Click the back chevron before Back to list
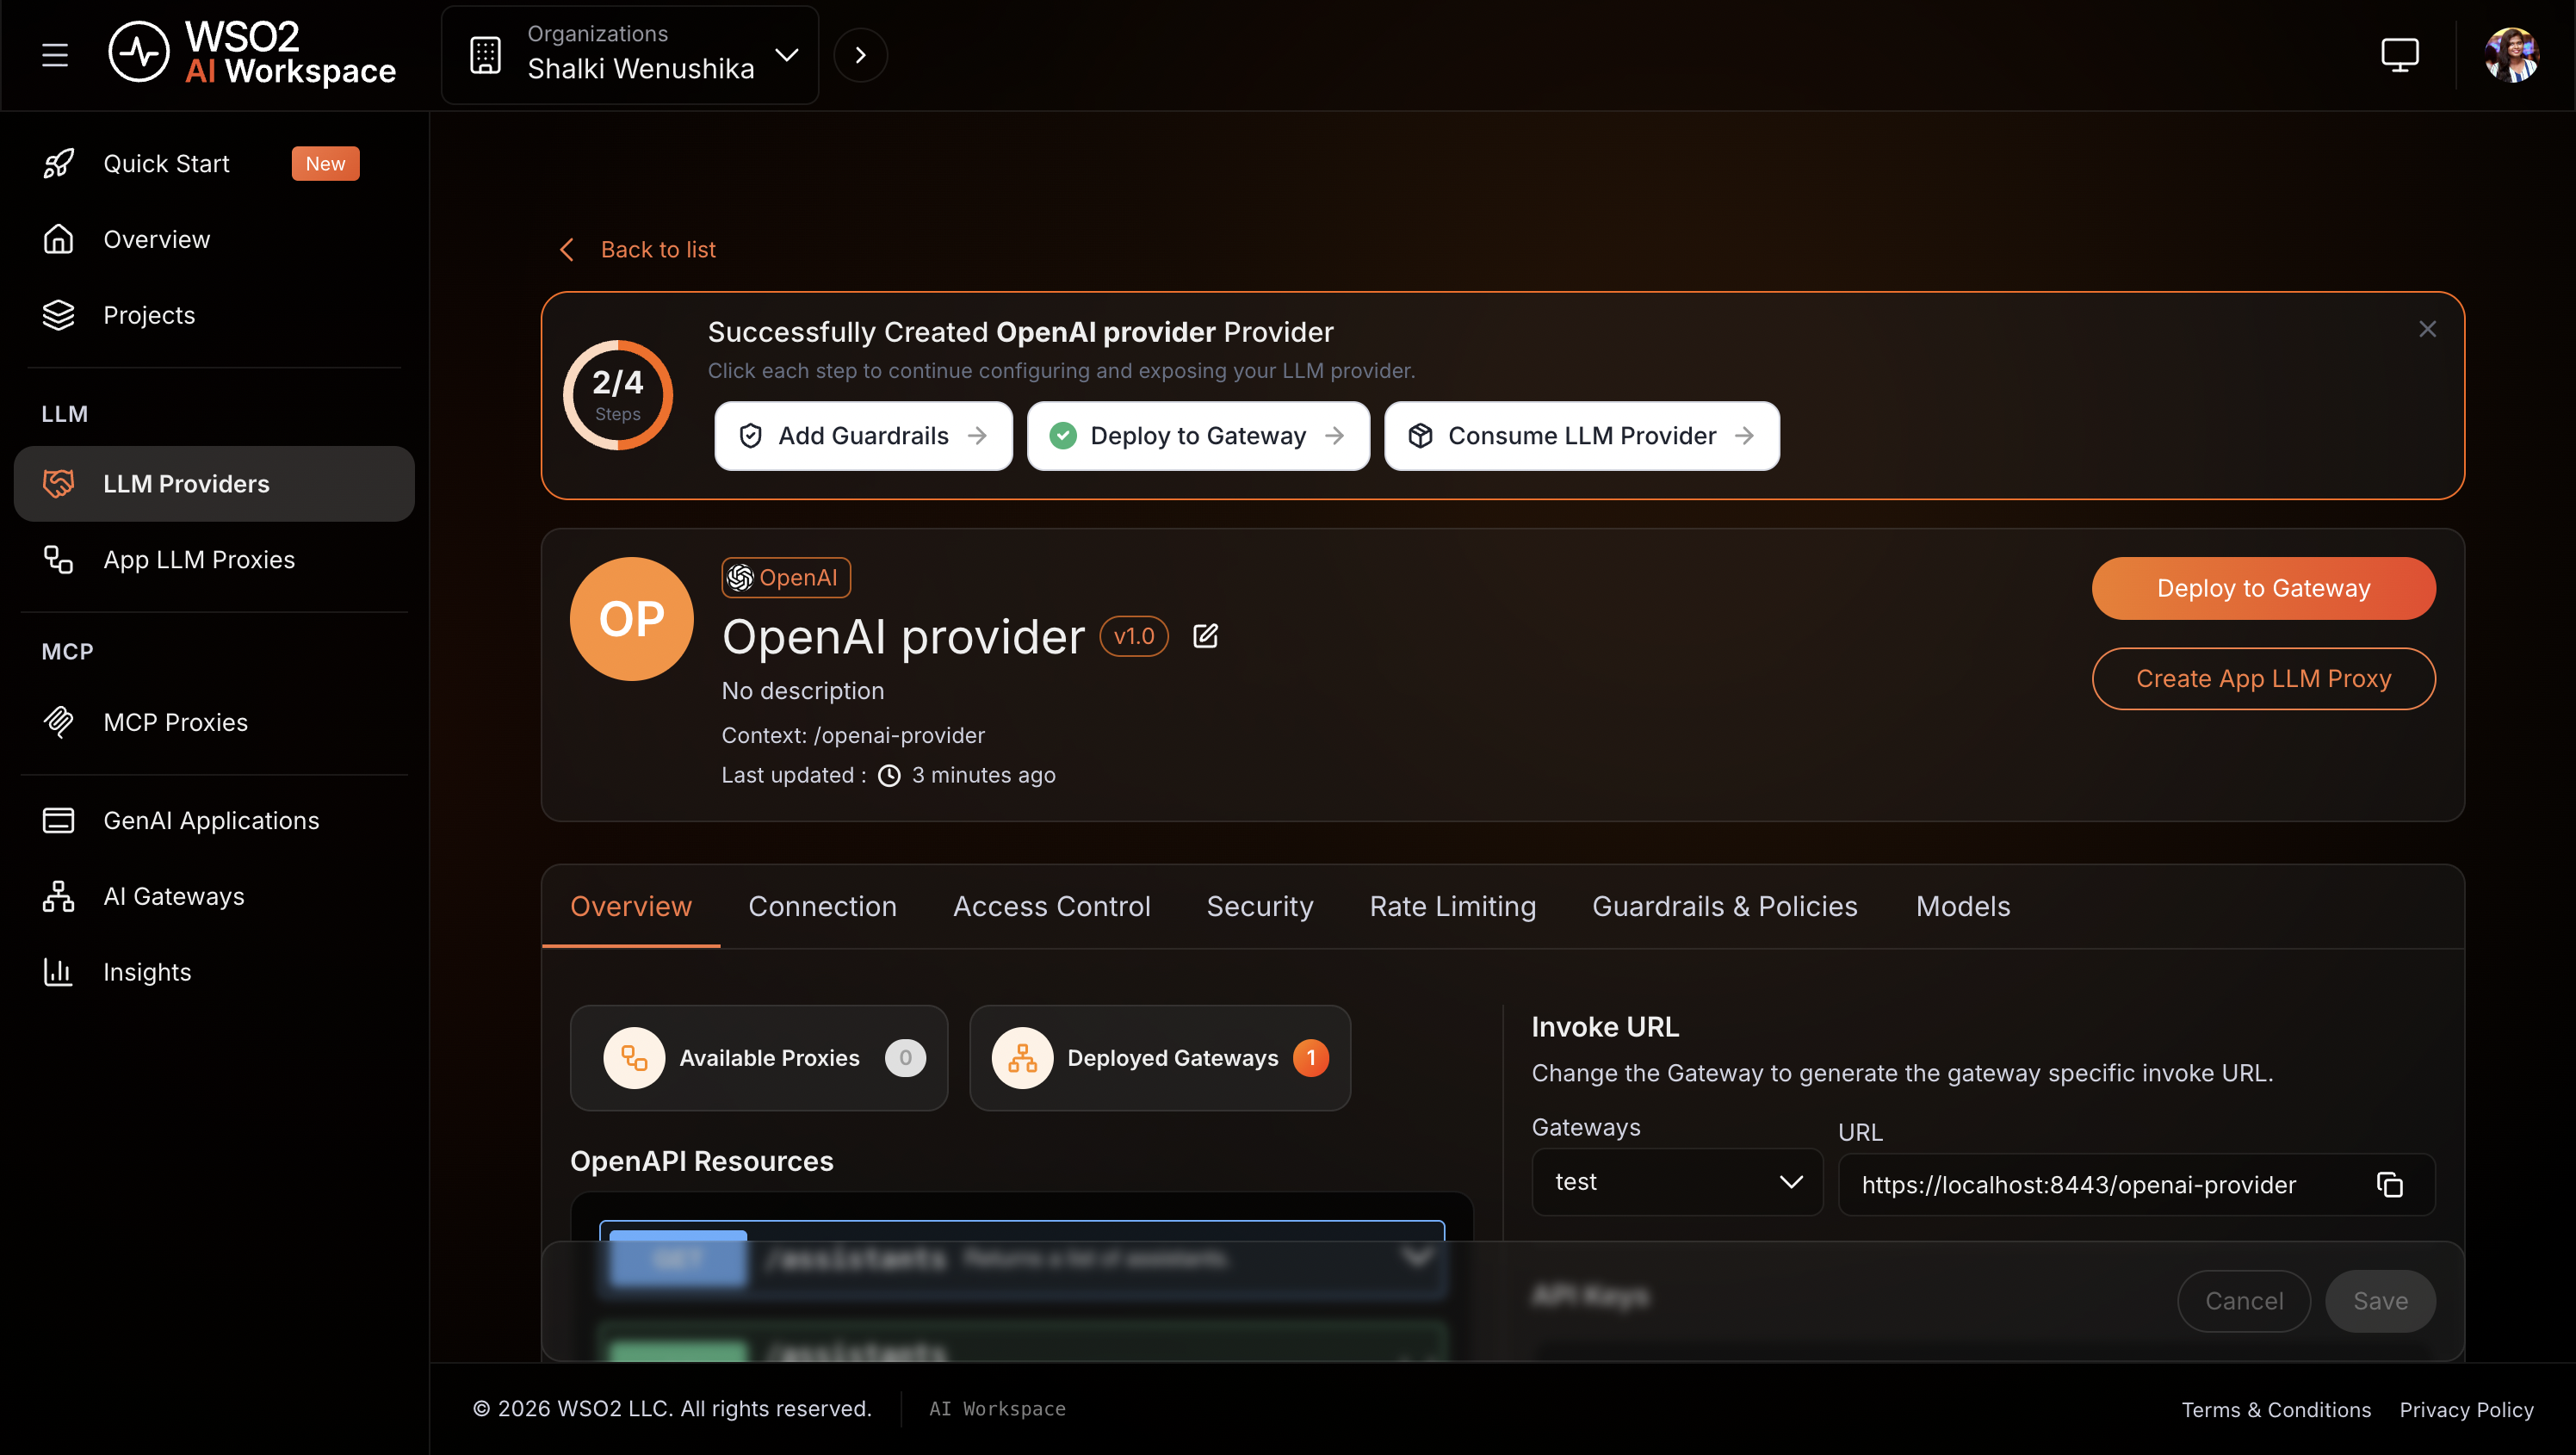 tap(567, 250)
